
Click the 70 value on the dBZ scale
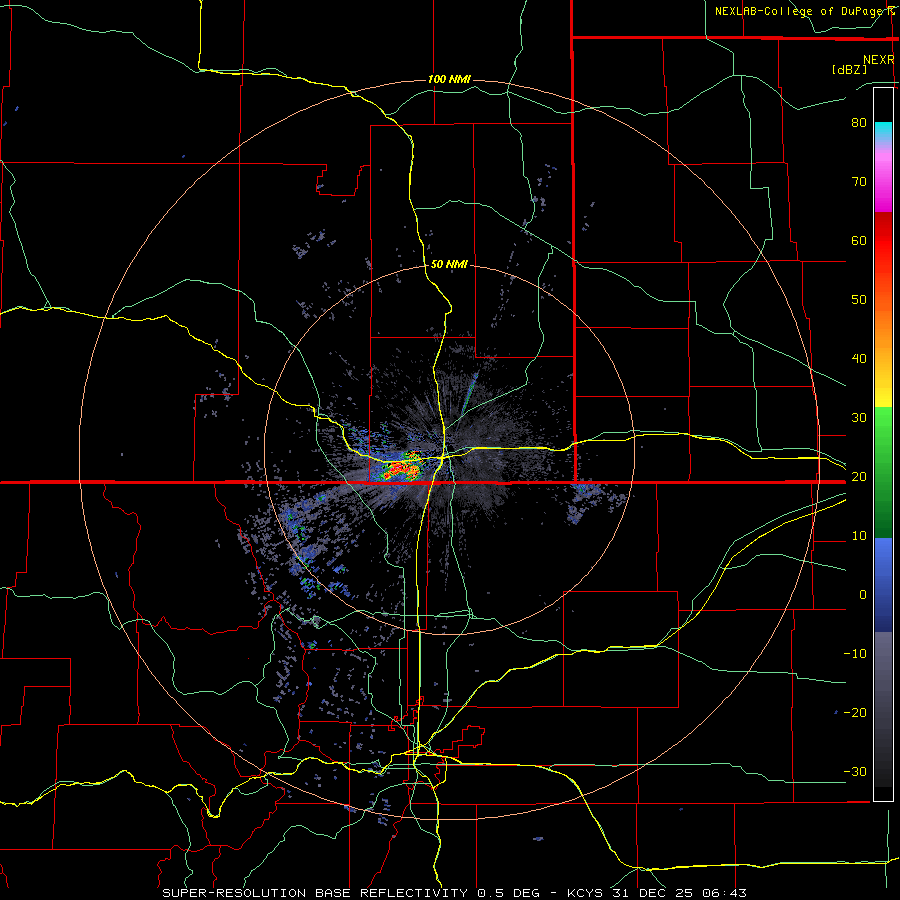pyautogui.click(x=859, y=182)
